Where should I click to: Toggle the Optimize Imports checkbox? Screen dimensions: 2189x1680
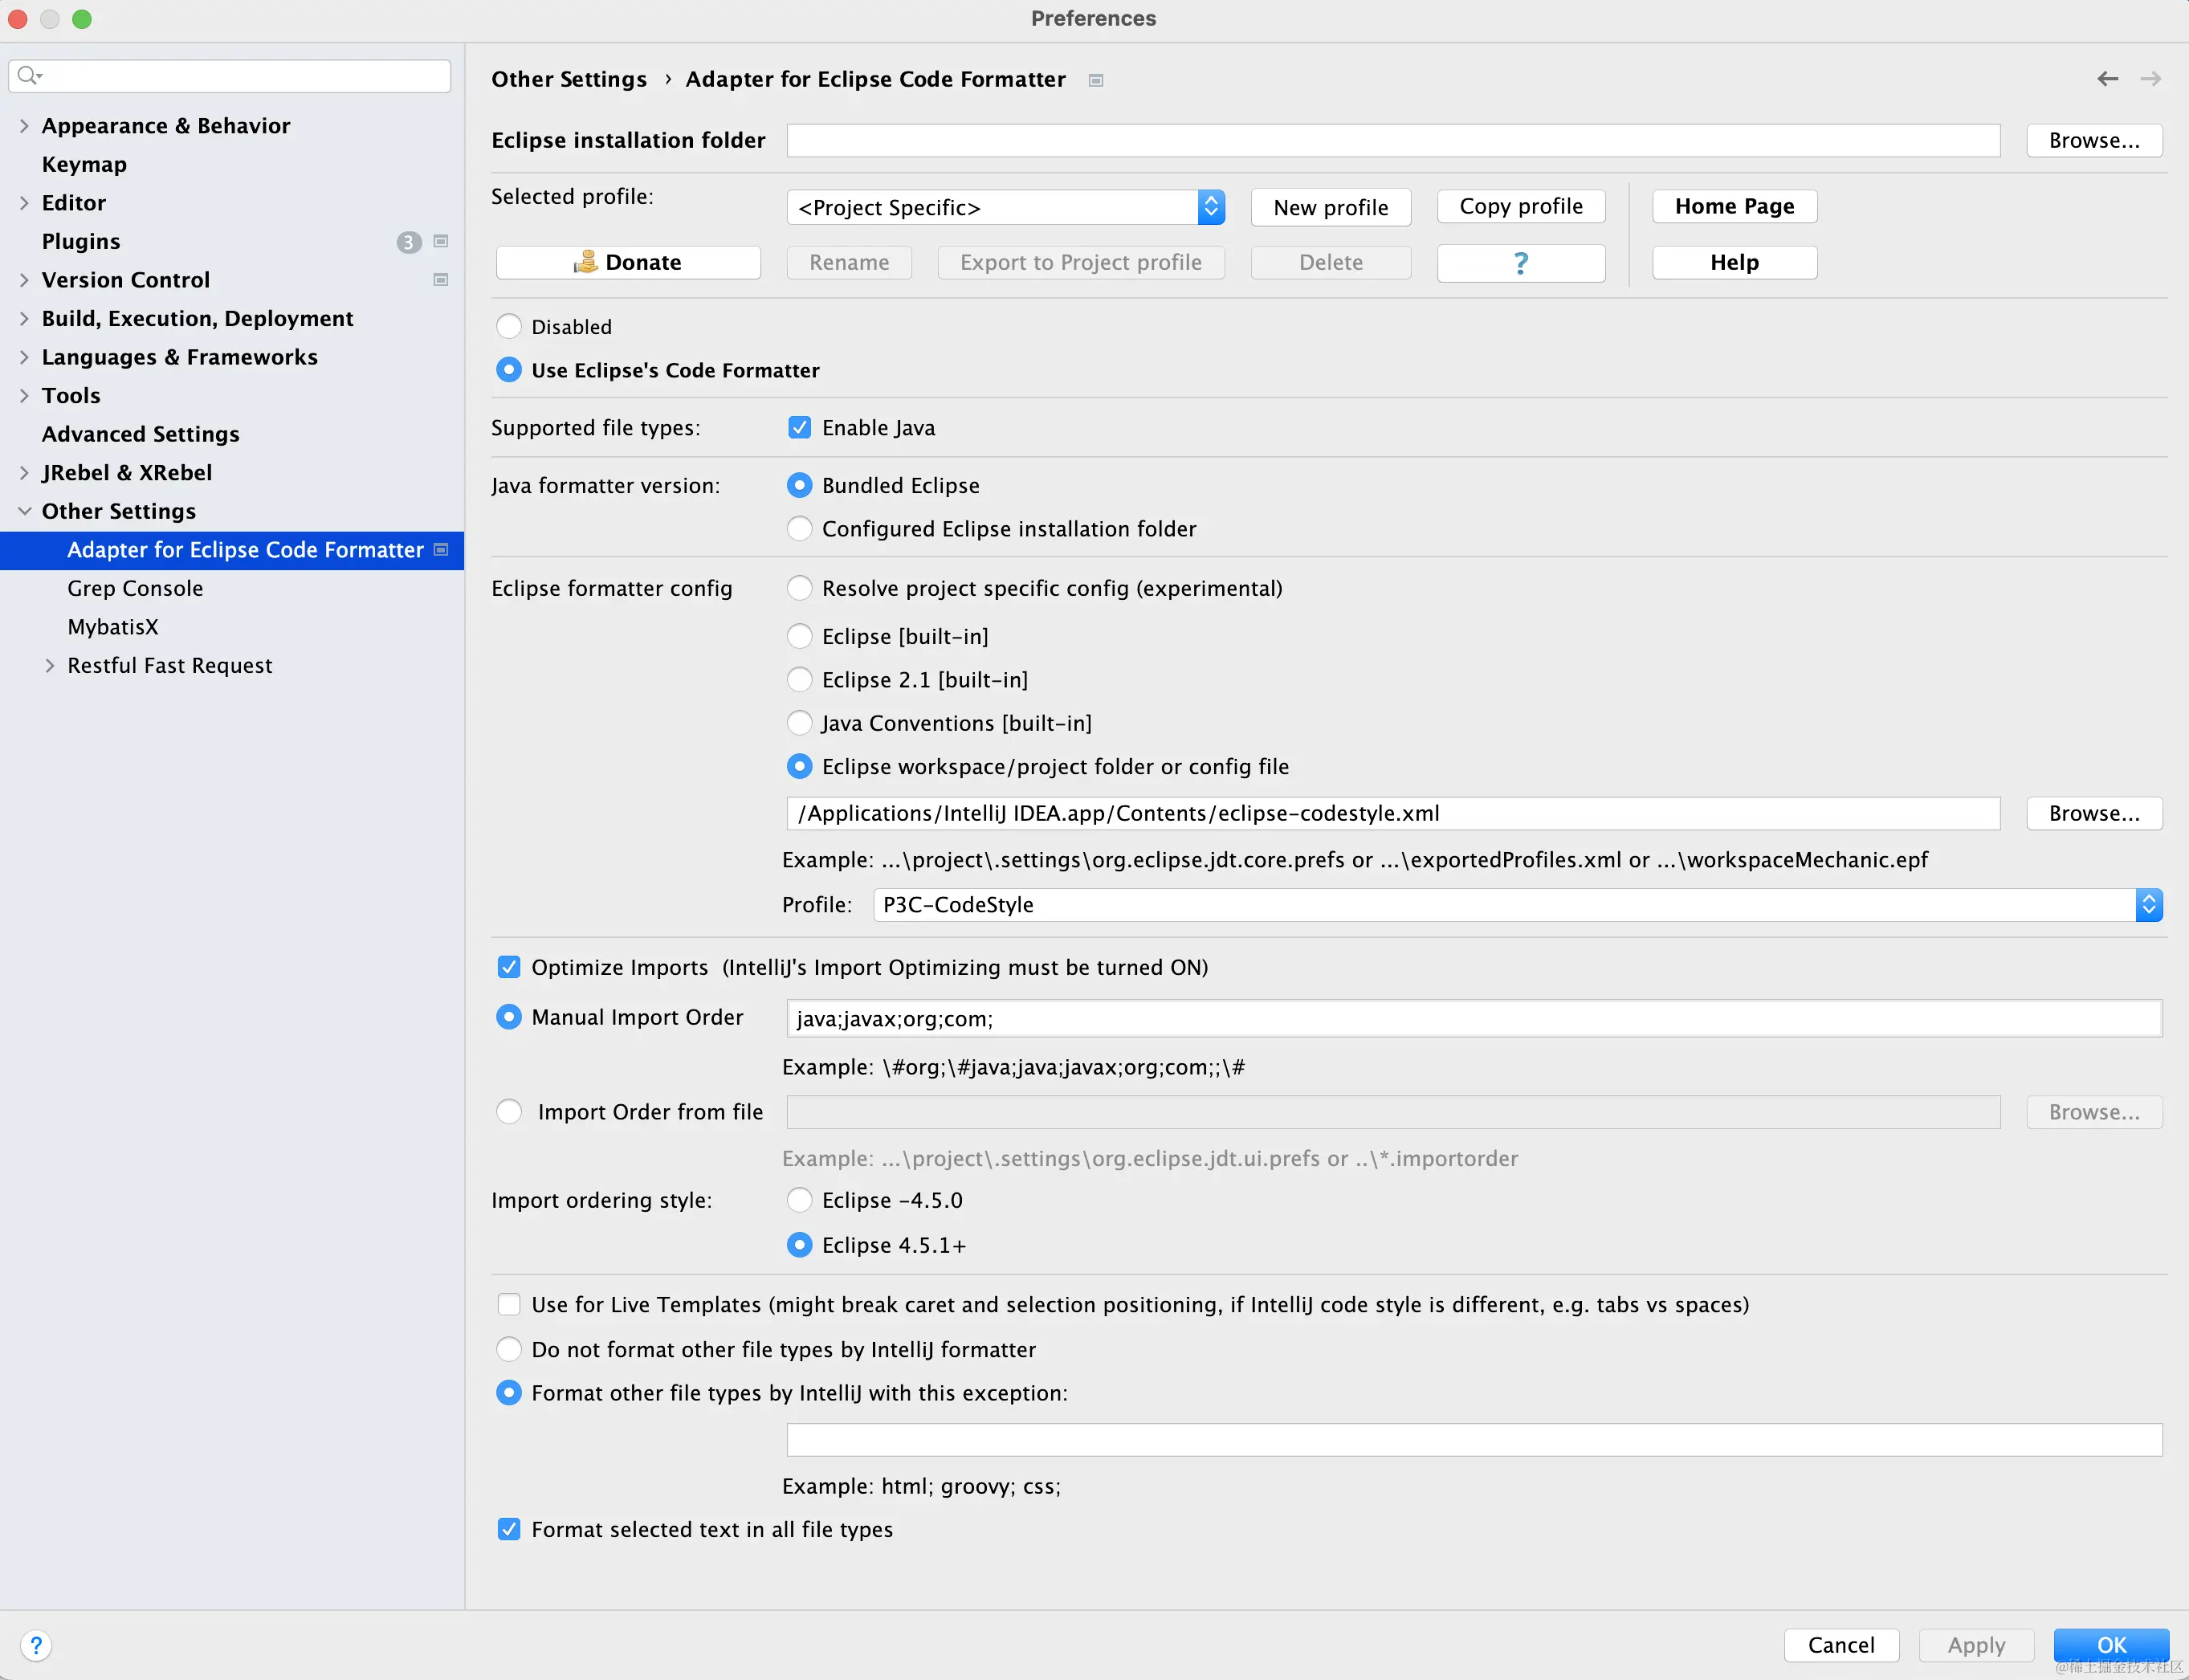pyautogui.click(x=509, y=967)
